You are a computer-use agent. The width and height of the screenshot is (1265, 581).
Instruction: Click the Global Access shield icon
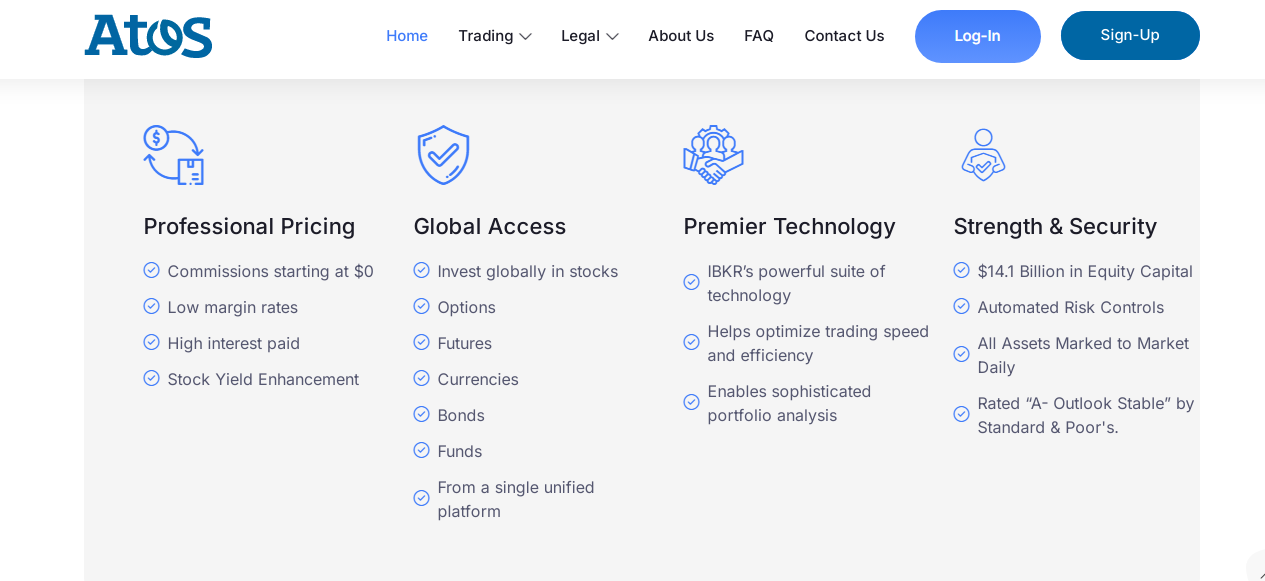coord(443,155)
